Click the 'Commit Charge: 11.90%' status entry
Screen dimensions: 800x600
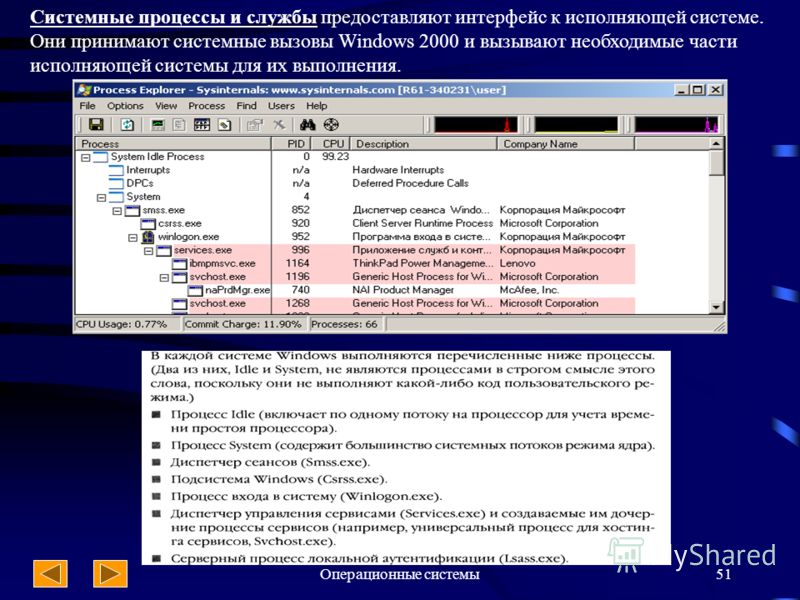click(x=243, y=324)
